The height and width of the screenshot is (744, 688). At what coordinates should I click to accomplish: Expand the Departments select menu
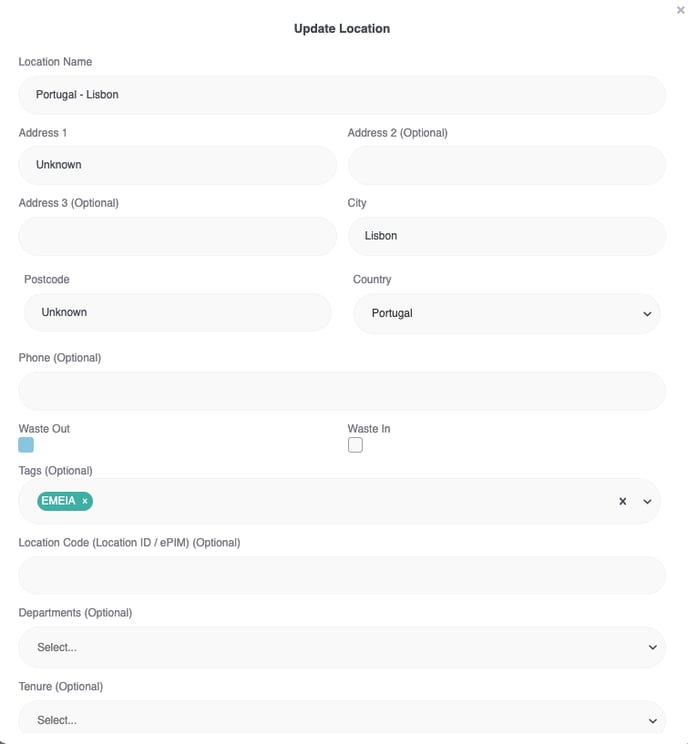point(342,647)
